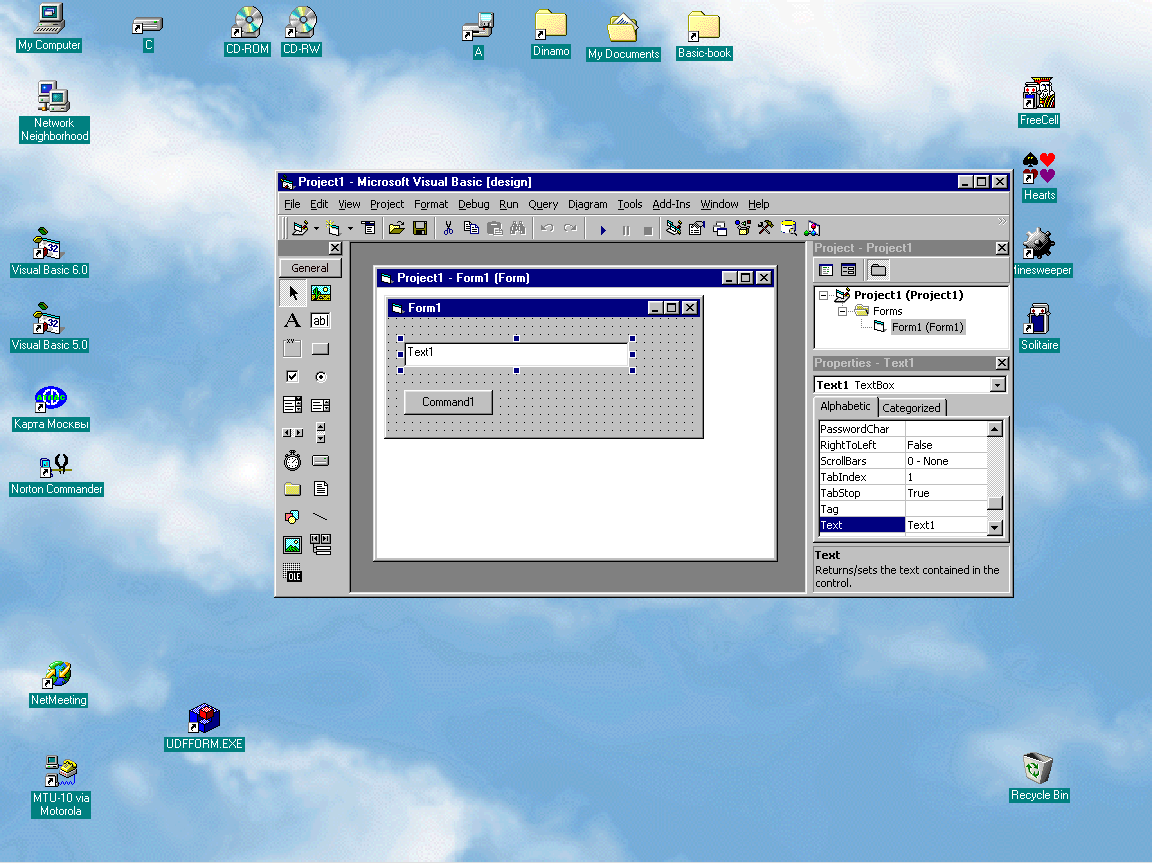Switch to the Alphabetic properties tab
This screenshot has width=1152, height=864.
coord(845,406)
